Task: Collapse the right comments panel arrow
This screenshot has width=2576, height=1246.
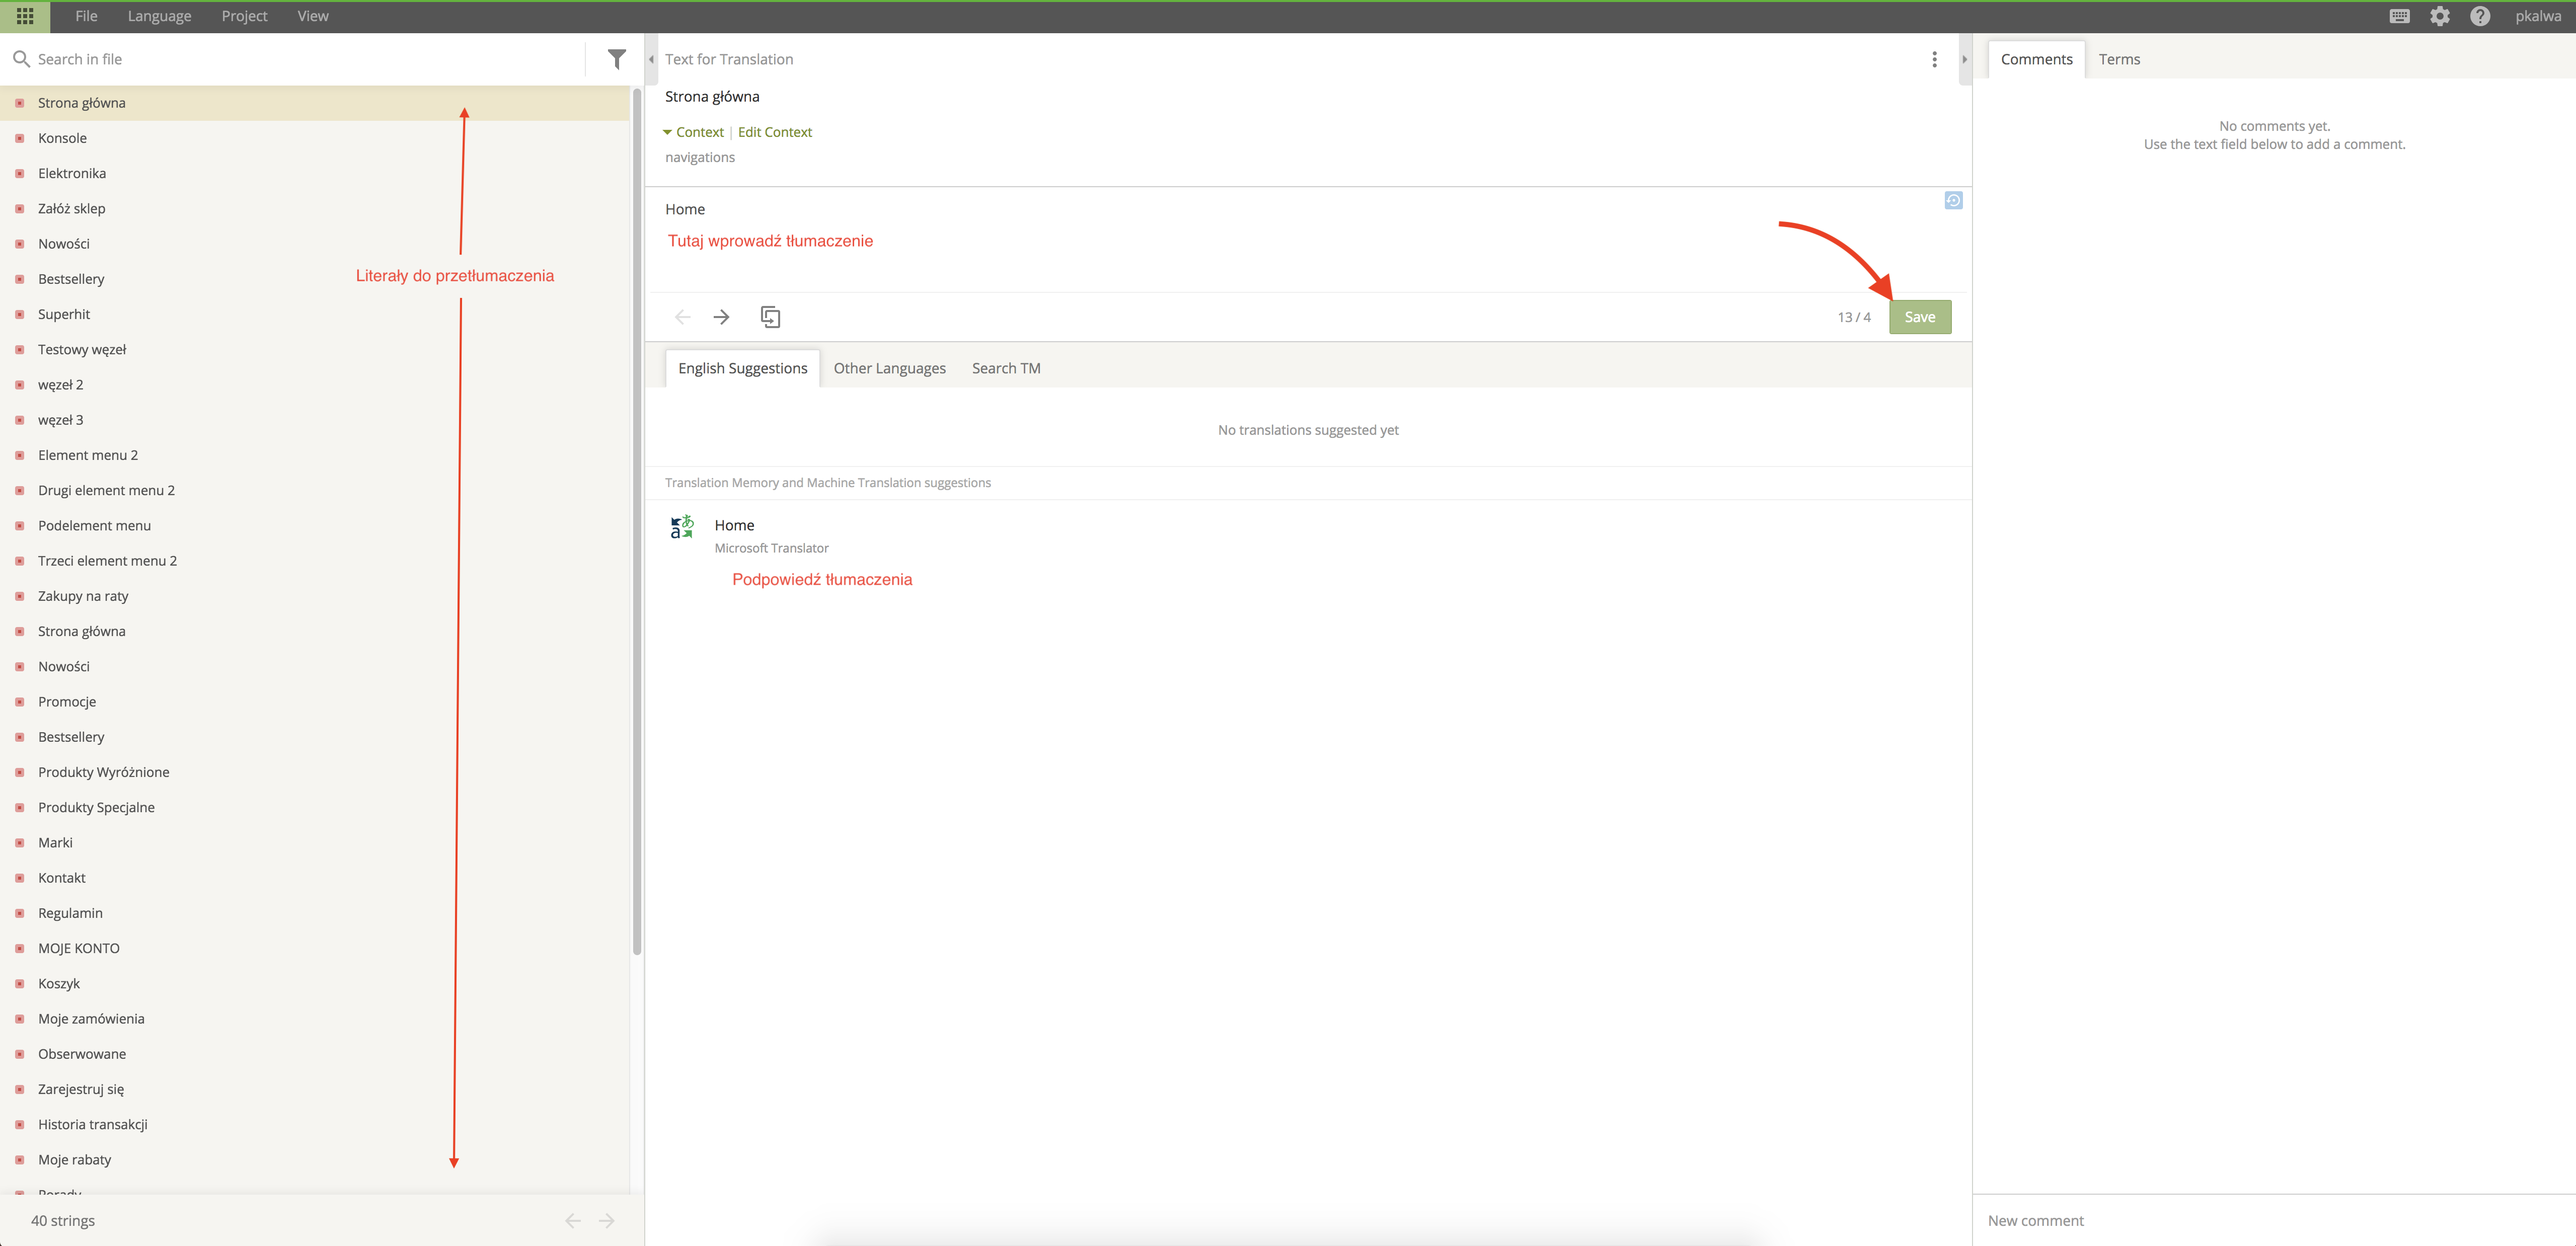Action: [1964, 59]
